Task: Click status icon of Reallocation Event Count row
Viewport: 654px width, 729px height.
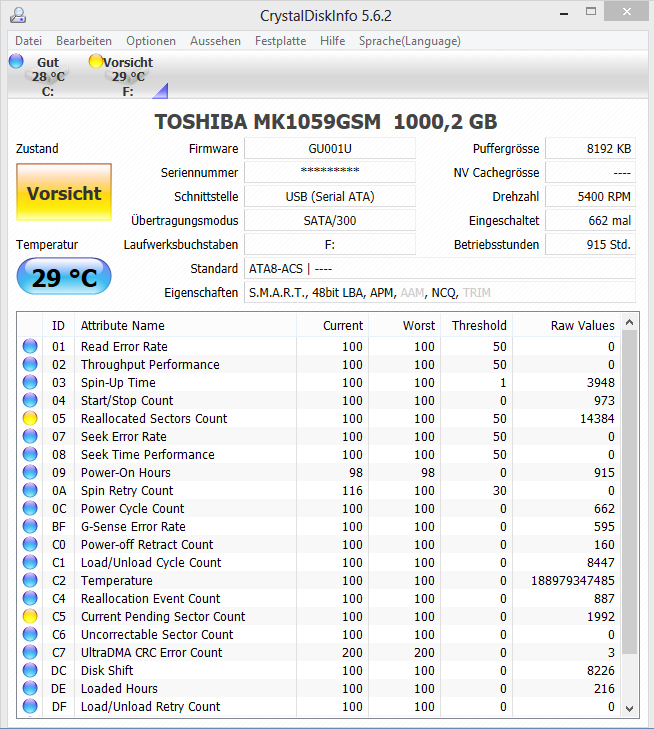Action: (30, 598)
